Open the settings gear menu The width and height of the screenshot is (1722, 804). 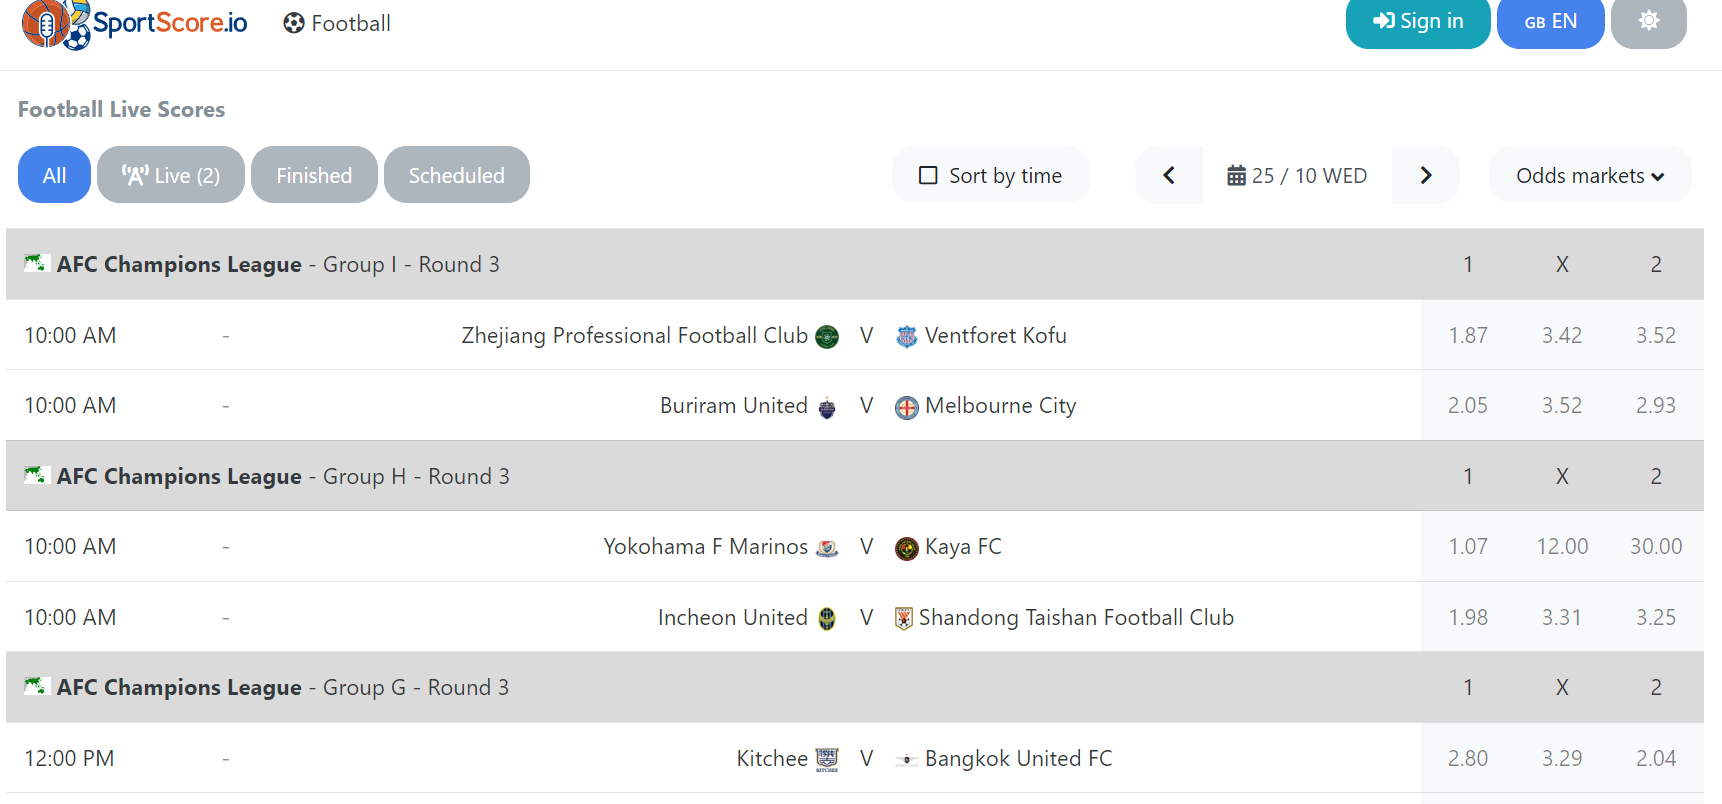point(1648,22)
